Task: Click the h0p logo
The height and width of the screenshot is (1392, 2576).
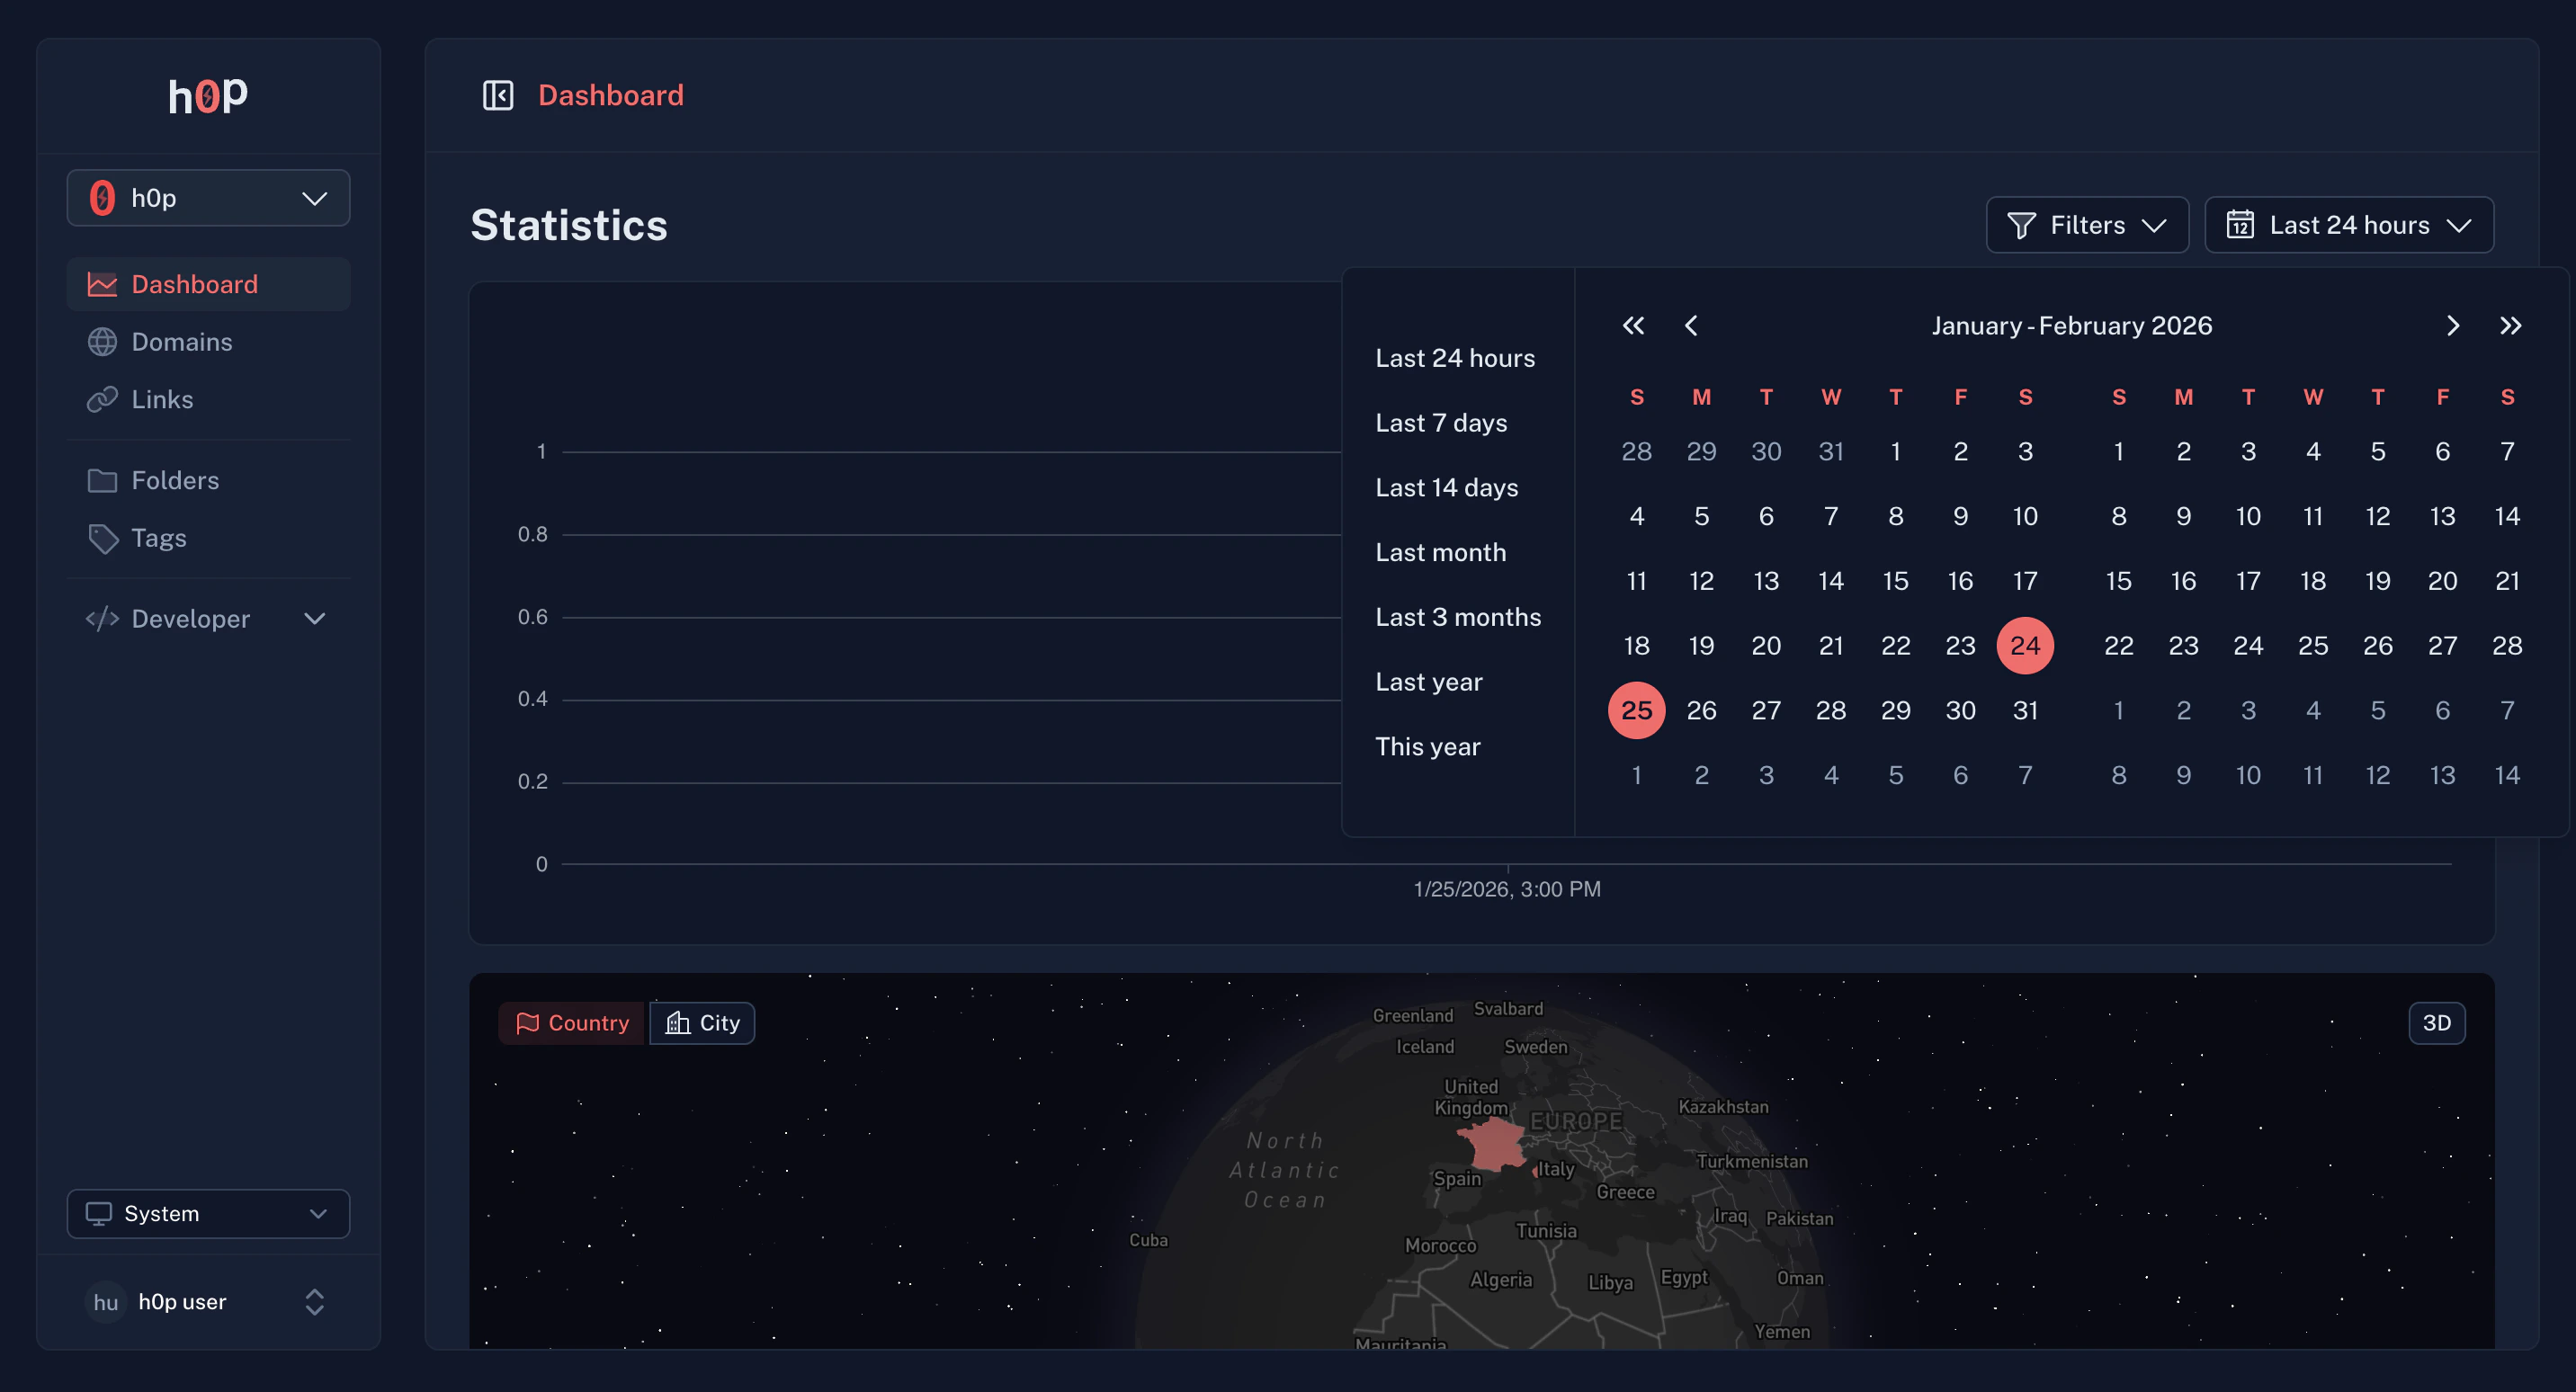Action: click(207, 95)
